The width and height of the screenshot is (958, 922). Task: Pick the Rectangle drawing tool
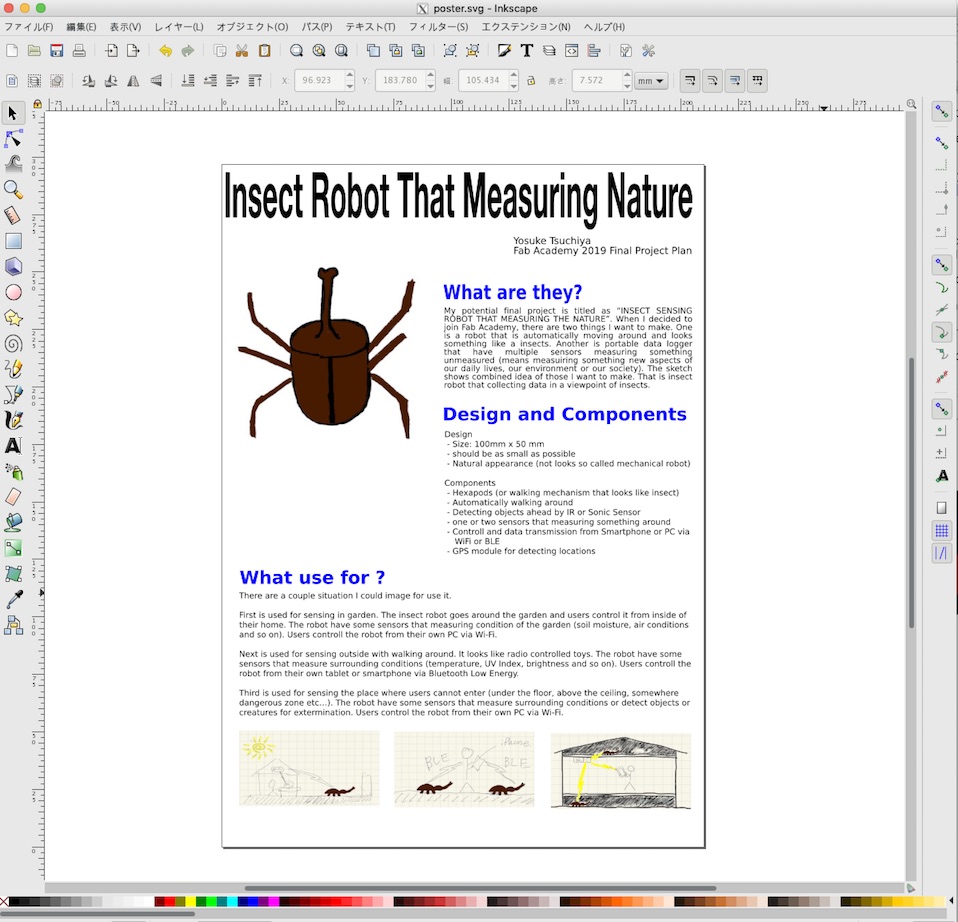pyautogui.click(x=13, y=241)
